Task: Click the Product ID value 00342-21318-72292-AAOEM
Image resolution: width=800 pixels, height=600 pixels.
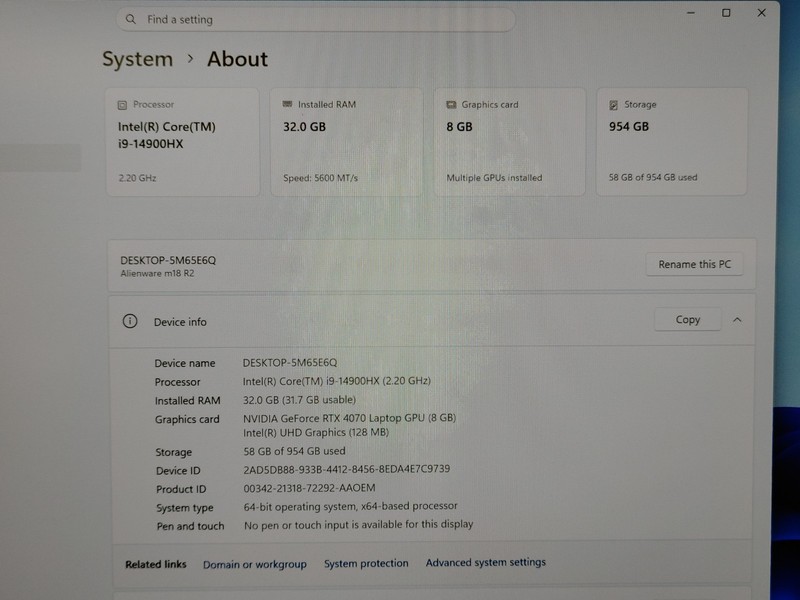Action: (x=309, y=488)
